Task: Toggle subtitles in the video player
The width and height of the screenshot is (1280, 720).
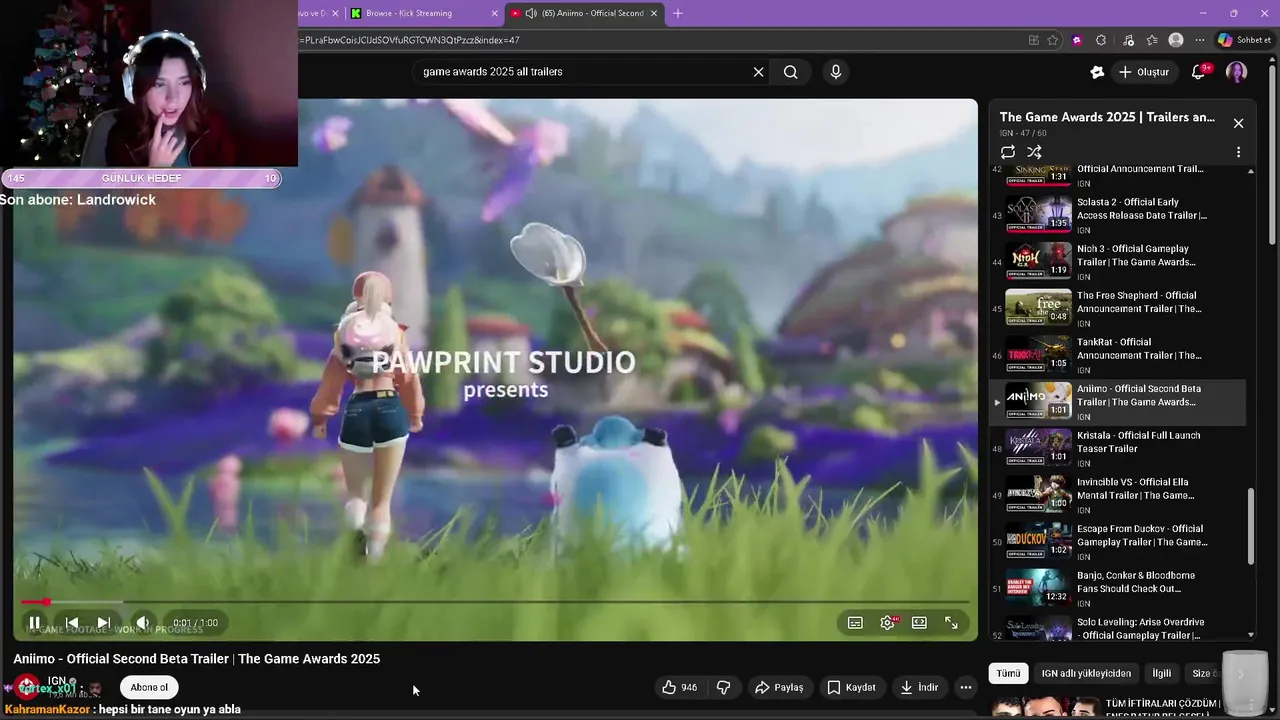Action: (x=855, y=623)
